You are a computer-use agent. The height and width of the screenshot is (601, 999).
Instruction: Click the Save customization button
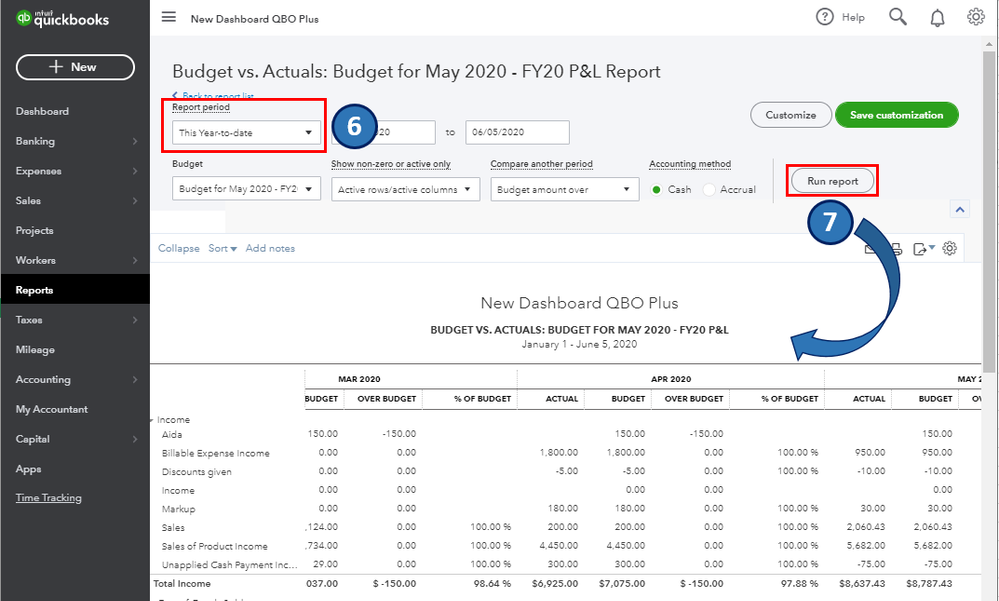pos(896,115)
